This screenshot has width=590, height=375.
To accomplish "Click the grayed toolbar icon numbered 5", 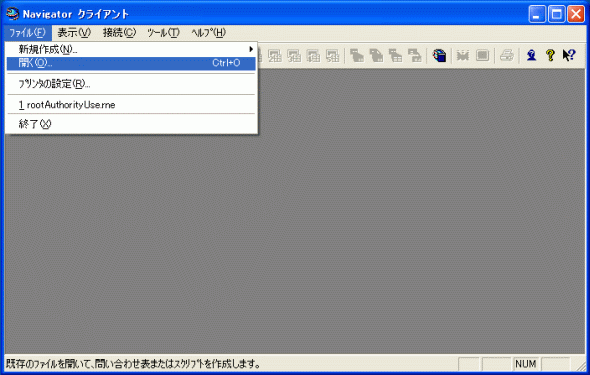I will [332, 56].
